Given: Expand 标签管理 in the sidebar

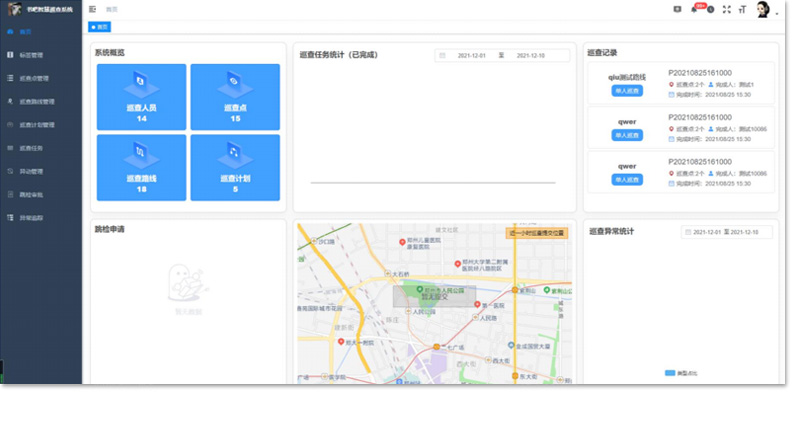Looking at the screenshot, I should (x=31, y=55).
